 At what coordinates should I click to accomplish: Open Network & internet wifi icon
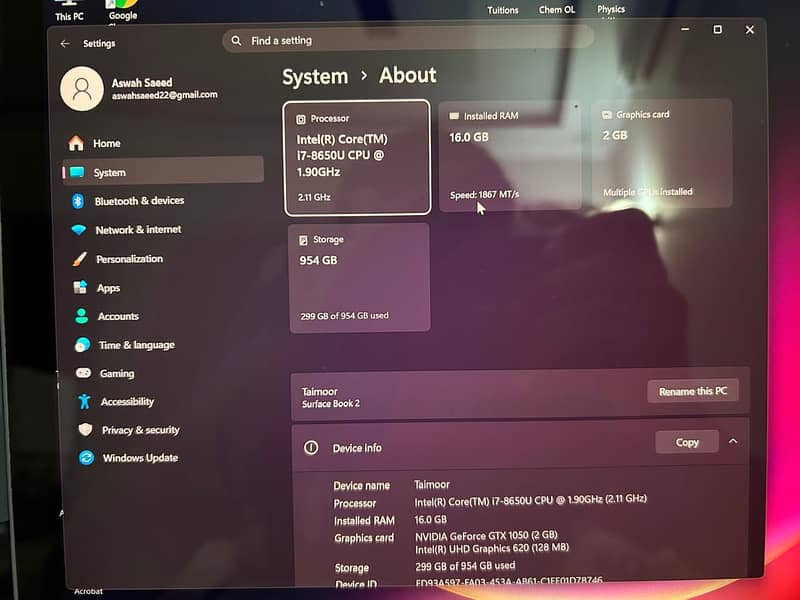pos(79,230)
